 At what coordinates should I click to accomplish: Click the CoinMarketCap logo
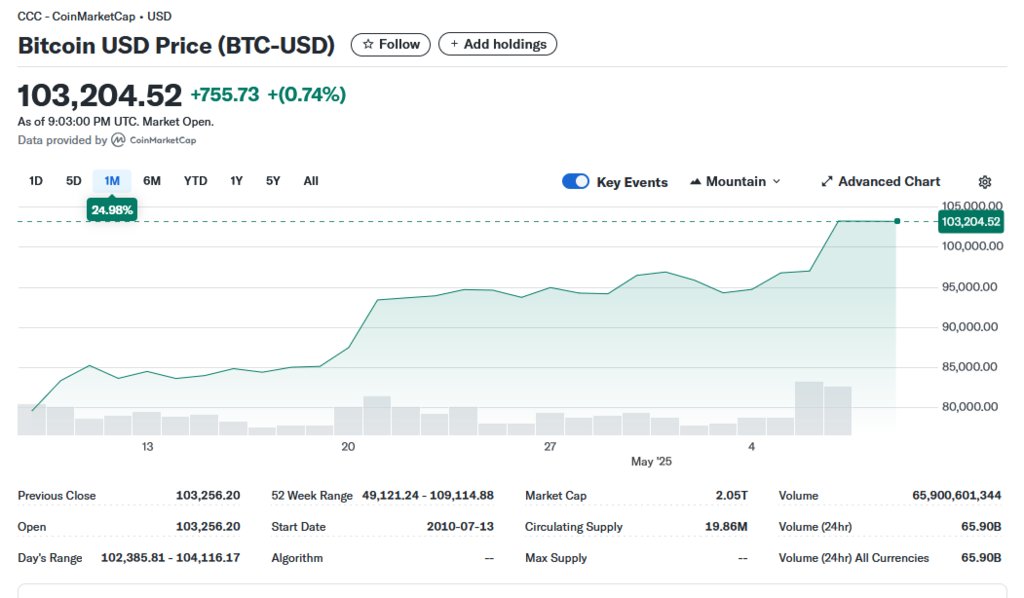154,140
